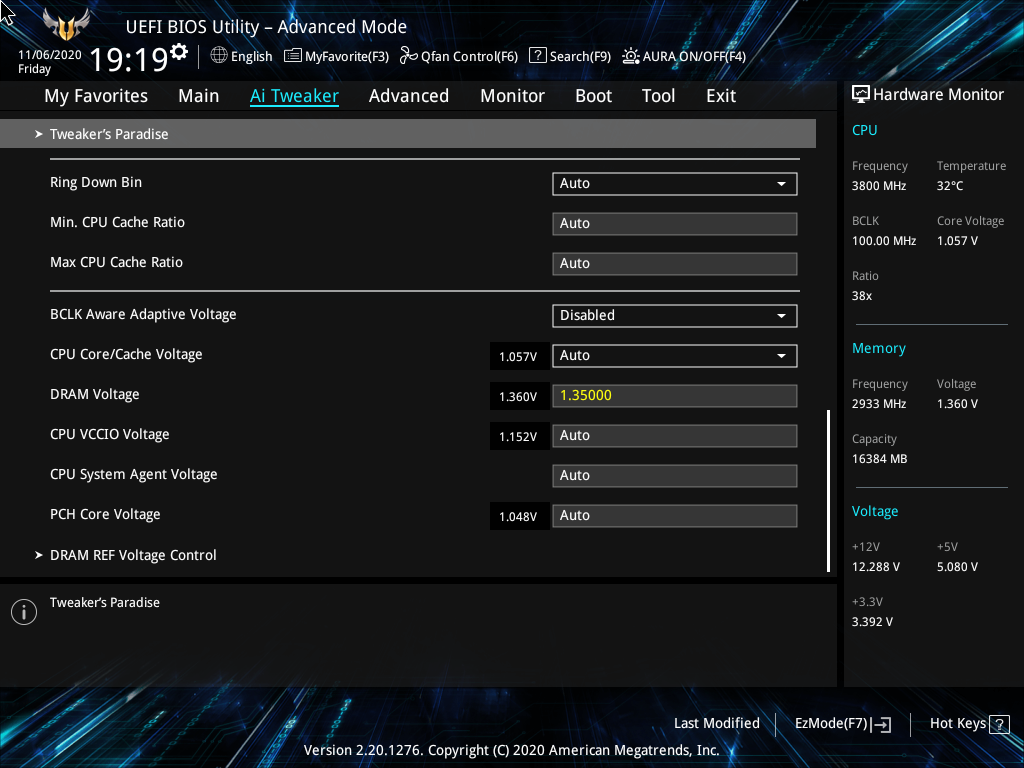Click the 1.057V CPU Core/Cache reading
Viewport: 1024px width, 768px height.
[x=518, y=357]
